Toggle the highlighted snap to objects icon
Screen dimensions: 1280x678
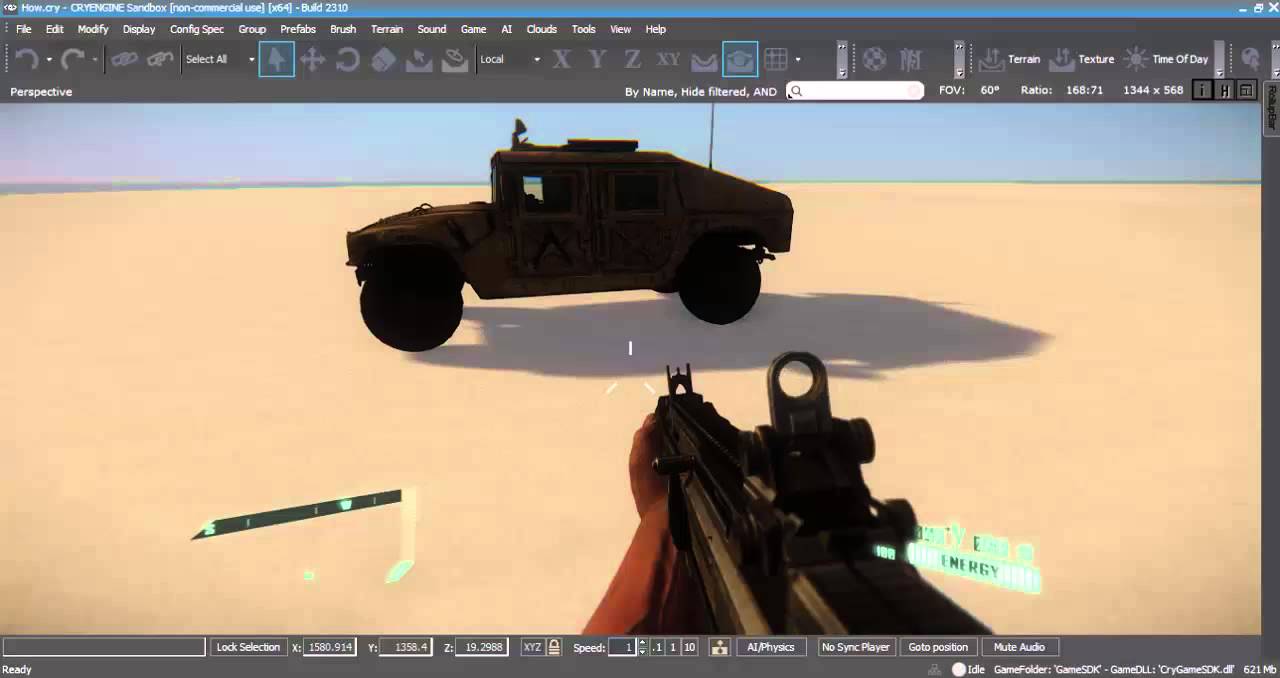(x=740, y=59)
